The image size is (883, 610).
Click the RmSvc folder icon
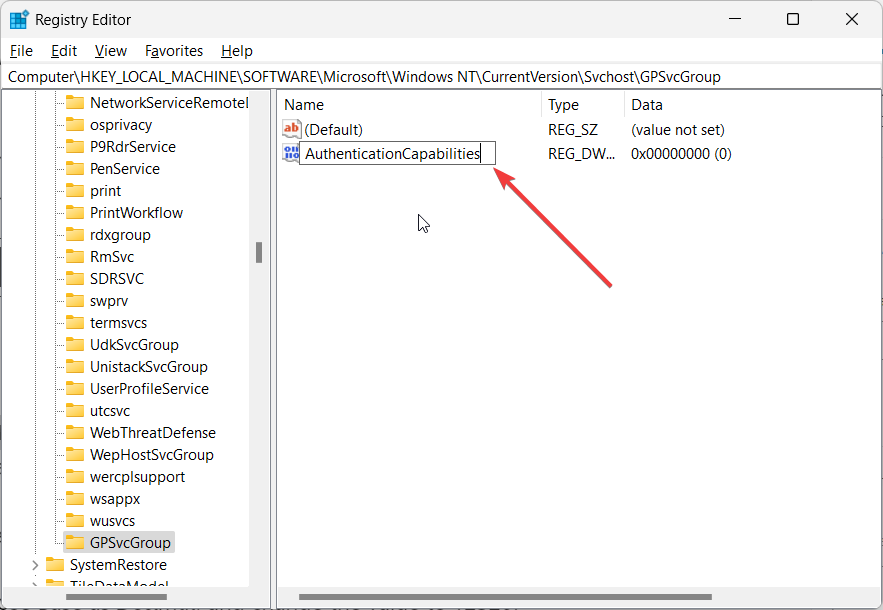(x=74, y=256)
